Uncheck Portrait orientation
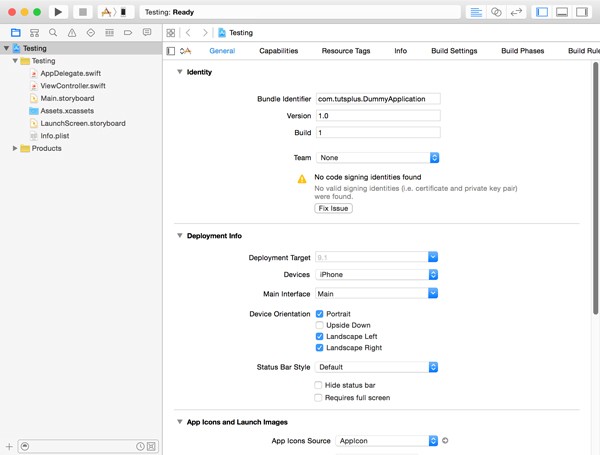The height and width of the screenshot is (455, 600). tap(320, 314)
